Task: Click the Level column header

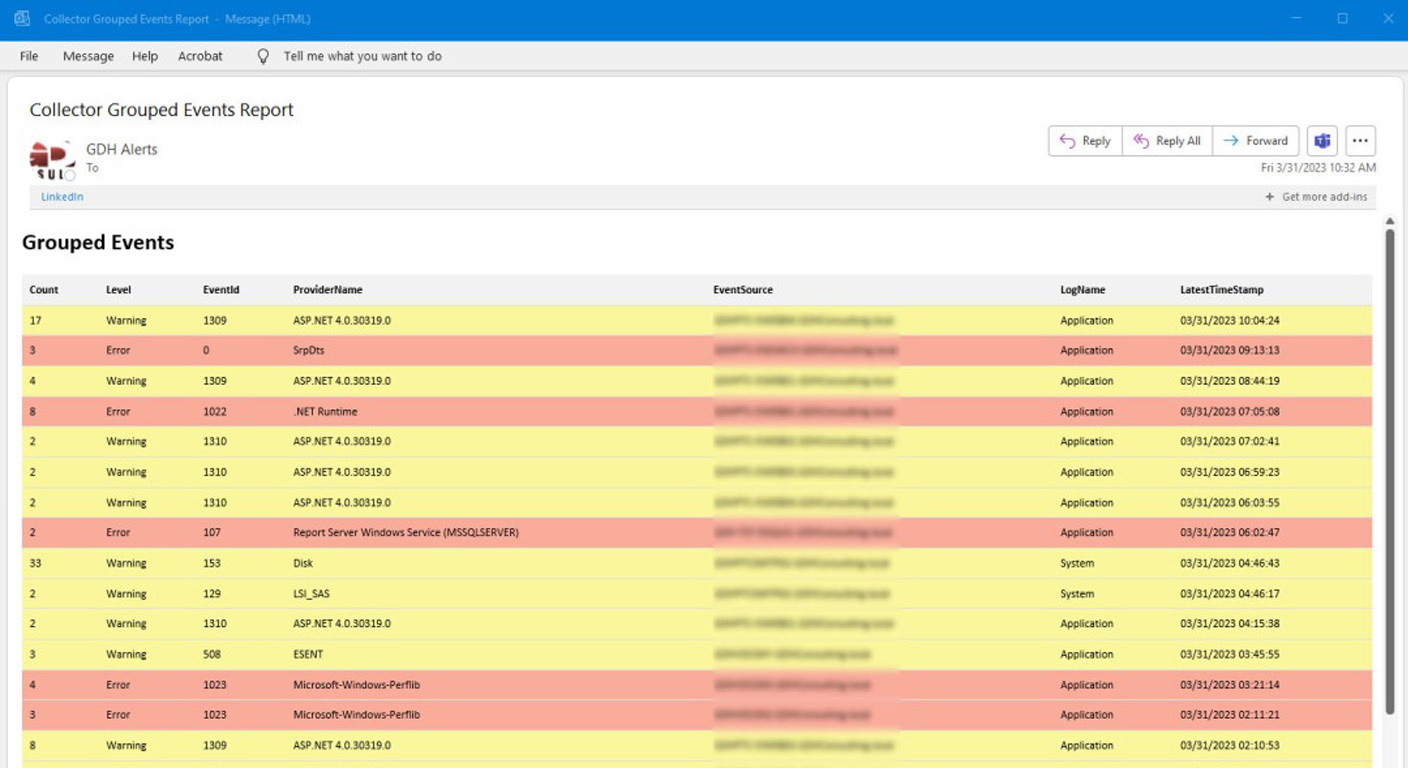Action: tap(118, 290)
